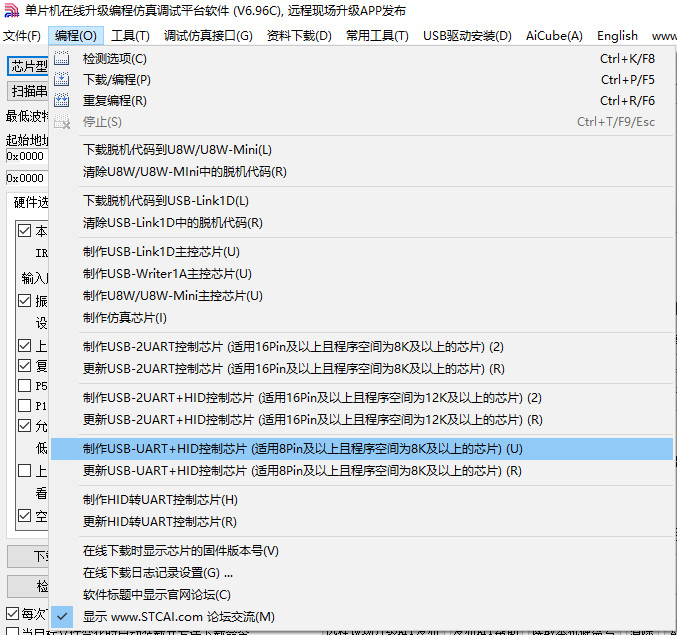Screen dimensions: 677x635
Task: Toggle the checkbox labeled 本
Action: pos(25,231)
